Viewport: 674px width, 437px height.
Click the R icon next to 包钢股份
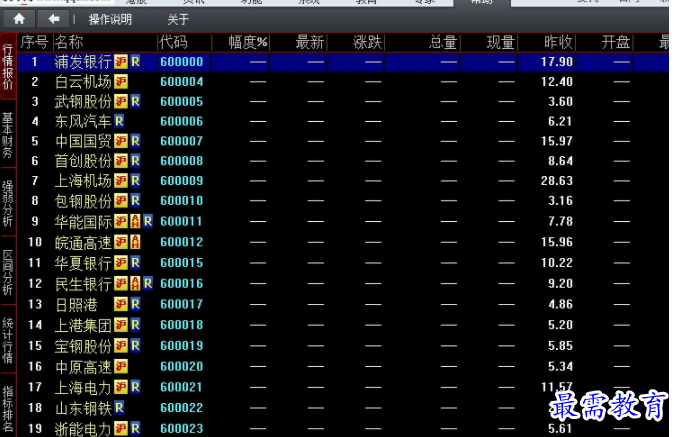(135, 200)
